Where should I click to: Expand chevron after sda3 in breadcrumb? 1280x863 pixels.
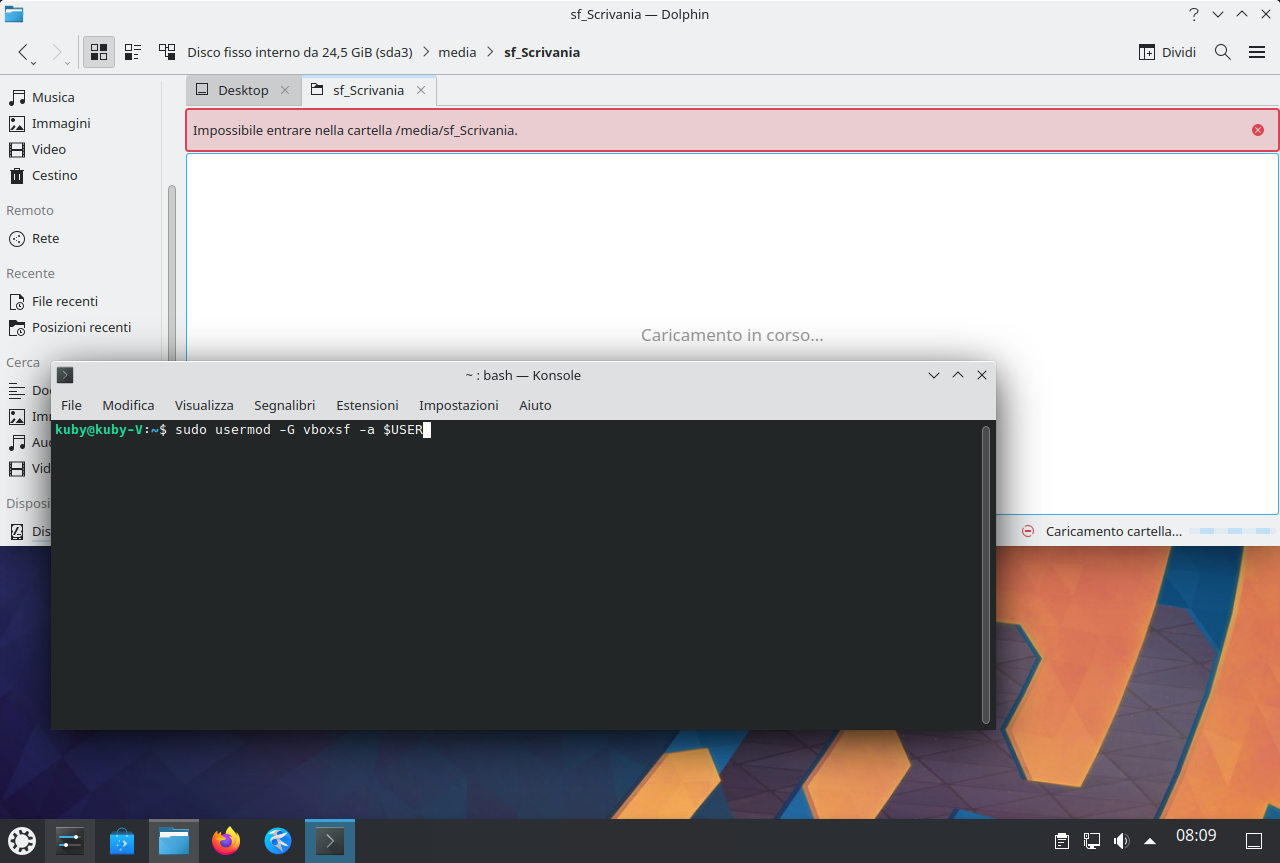(x=426, y=52)
